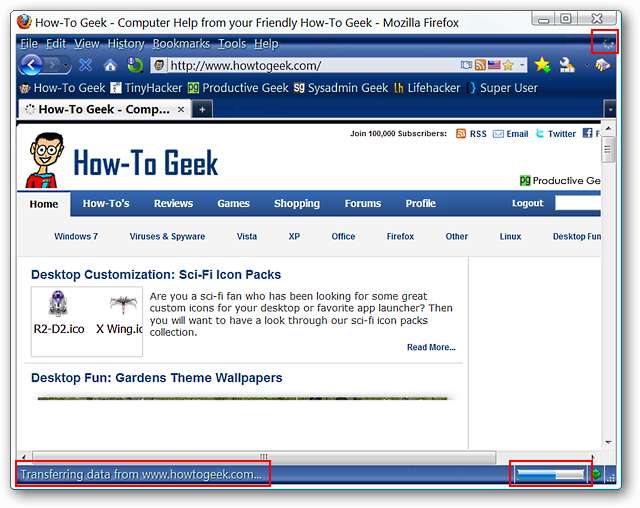Open a new tab with plus button

(202, 109)
